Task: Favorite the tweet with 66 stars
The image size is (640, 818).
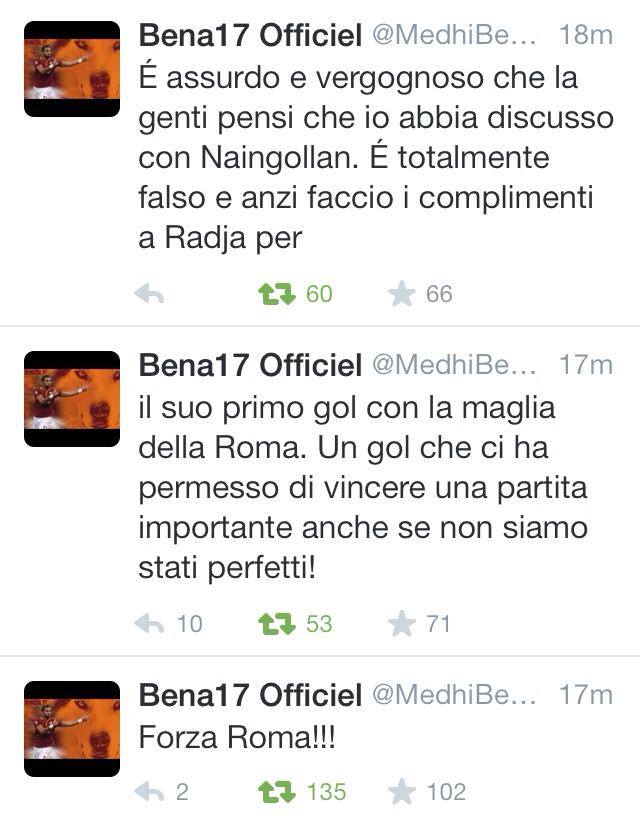Action: click(x=402, y=294)
